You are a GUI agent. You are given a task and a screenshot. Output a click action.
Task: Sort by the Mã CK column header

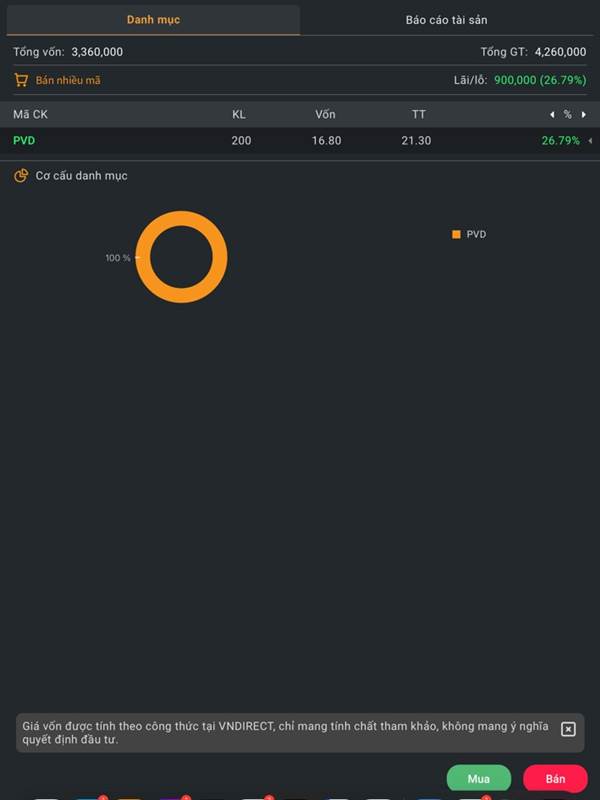coord(31,115)
